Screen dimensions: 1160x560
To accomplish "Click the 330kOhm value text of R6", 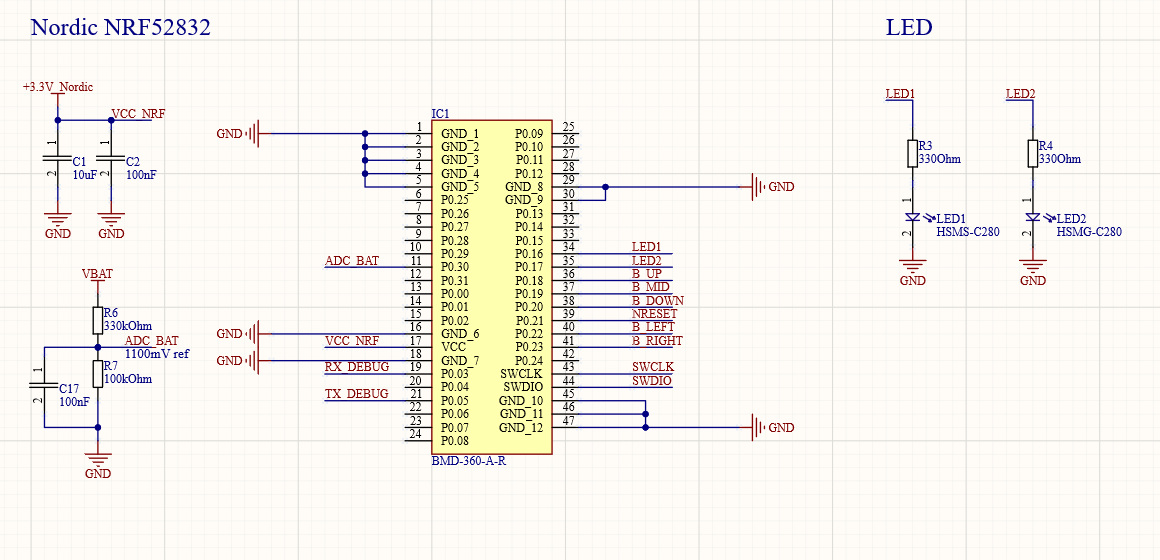I will (x=128, y=326).
